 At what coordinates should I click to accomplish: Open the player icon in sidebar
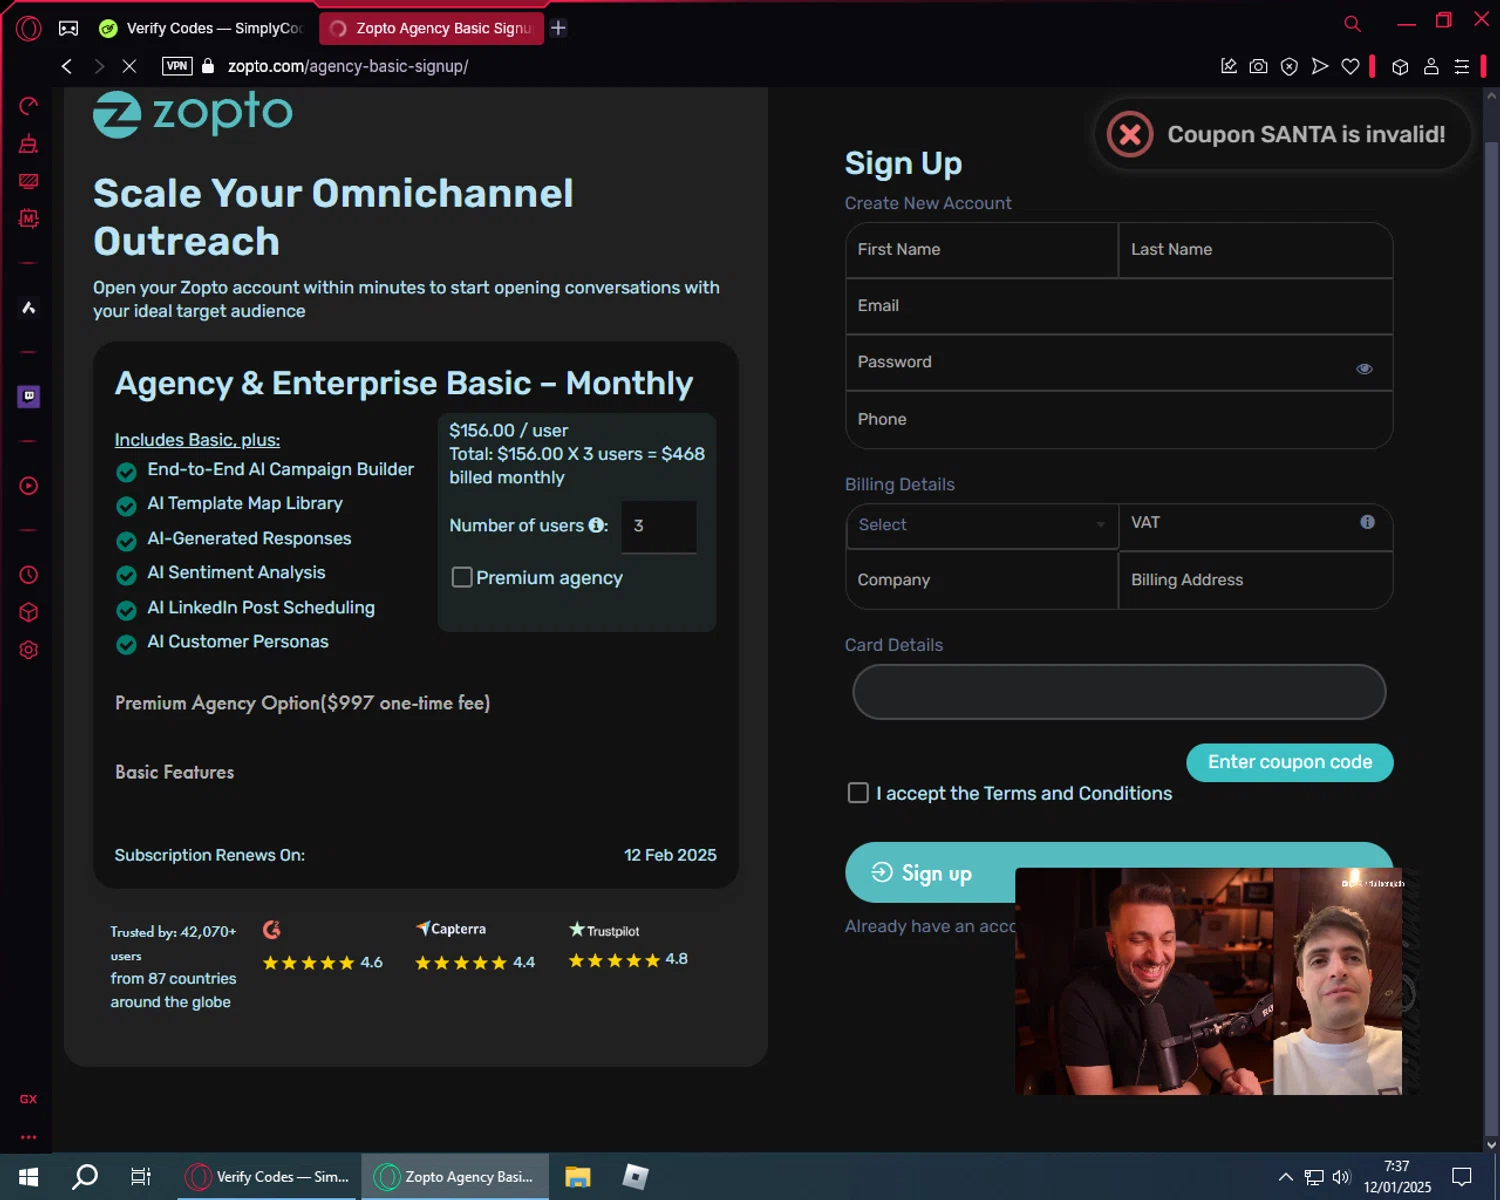click(29, 486)
